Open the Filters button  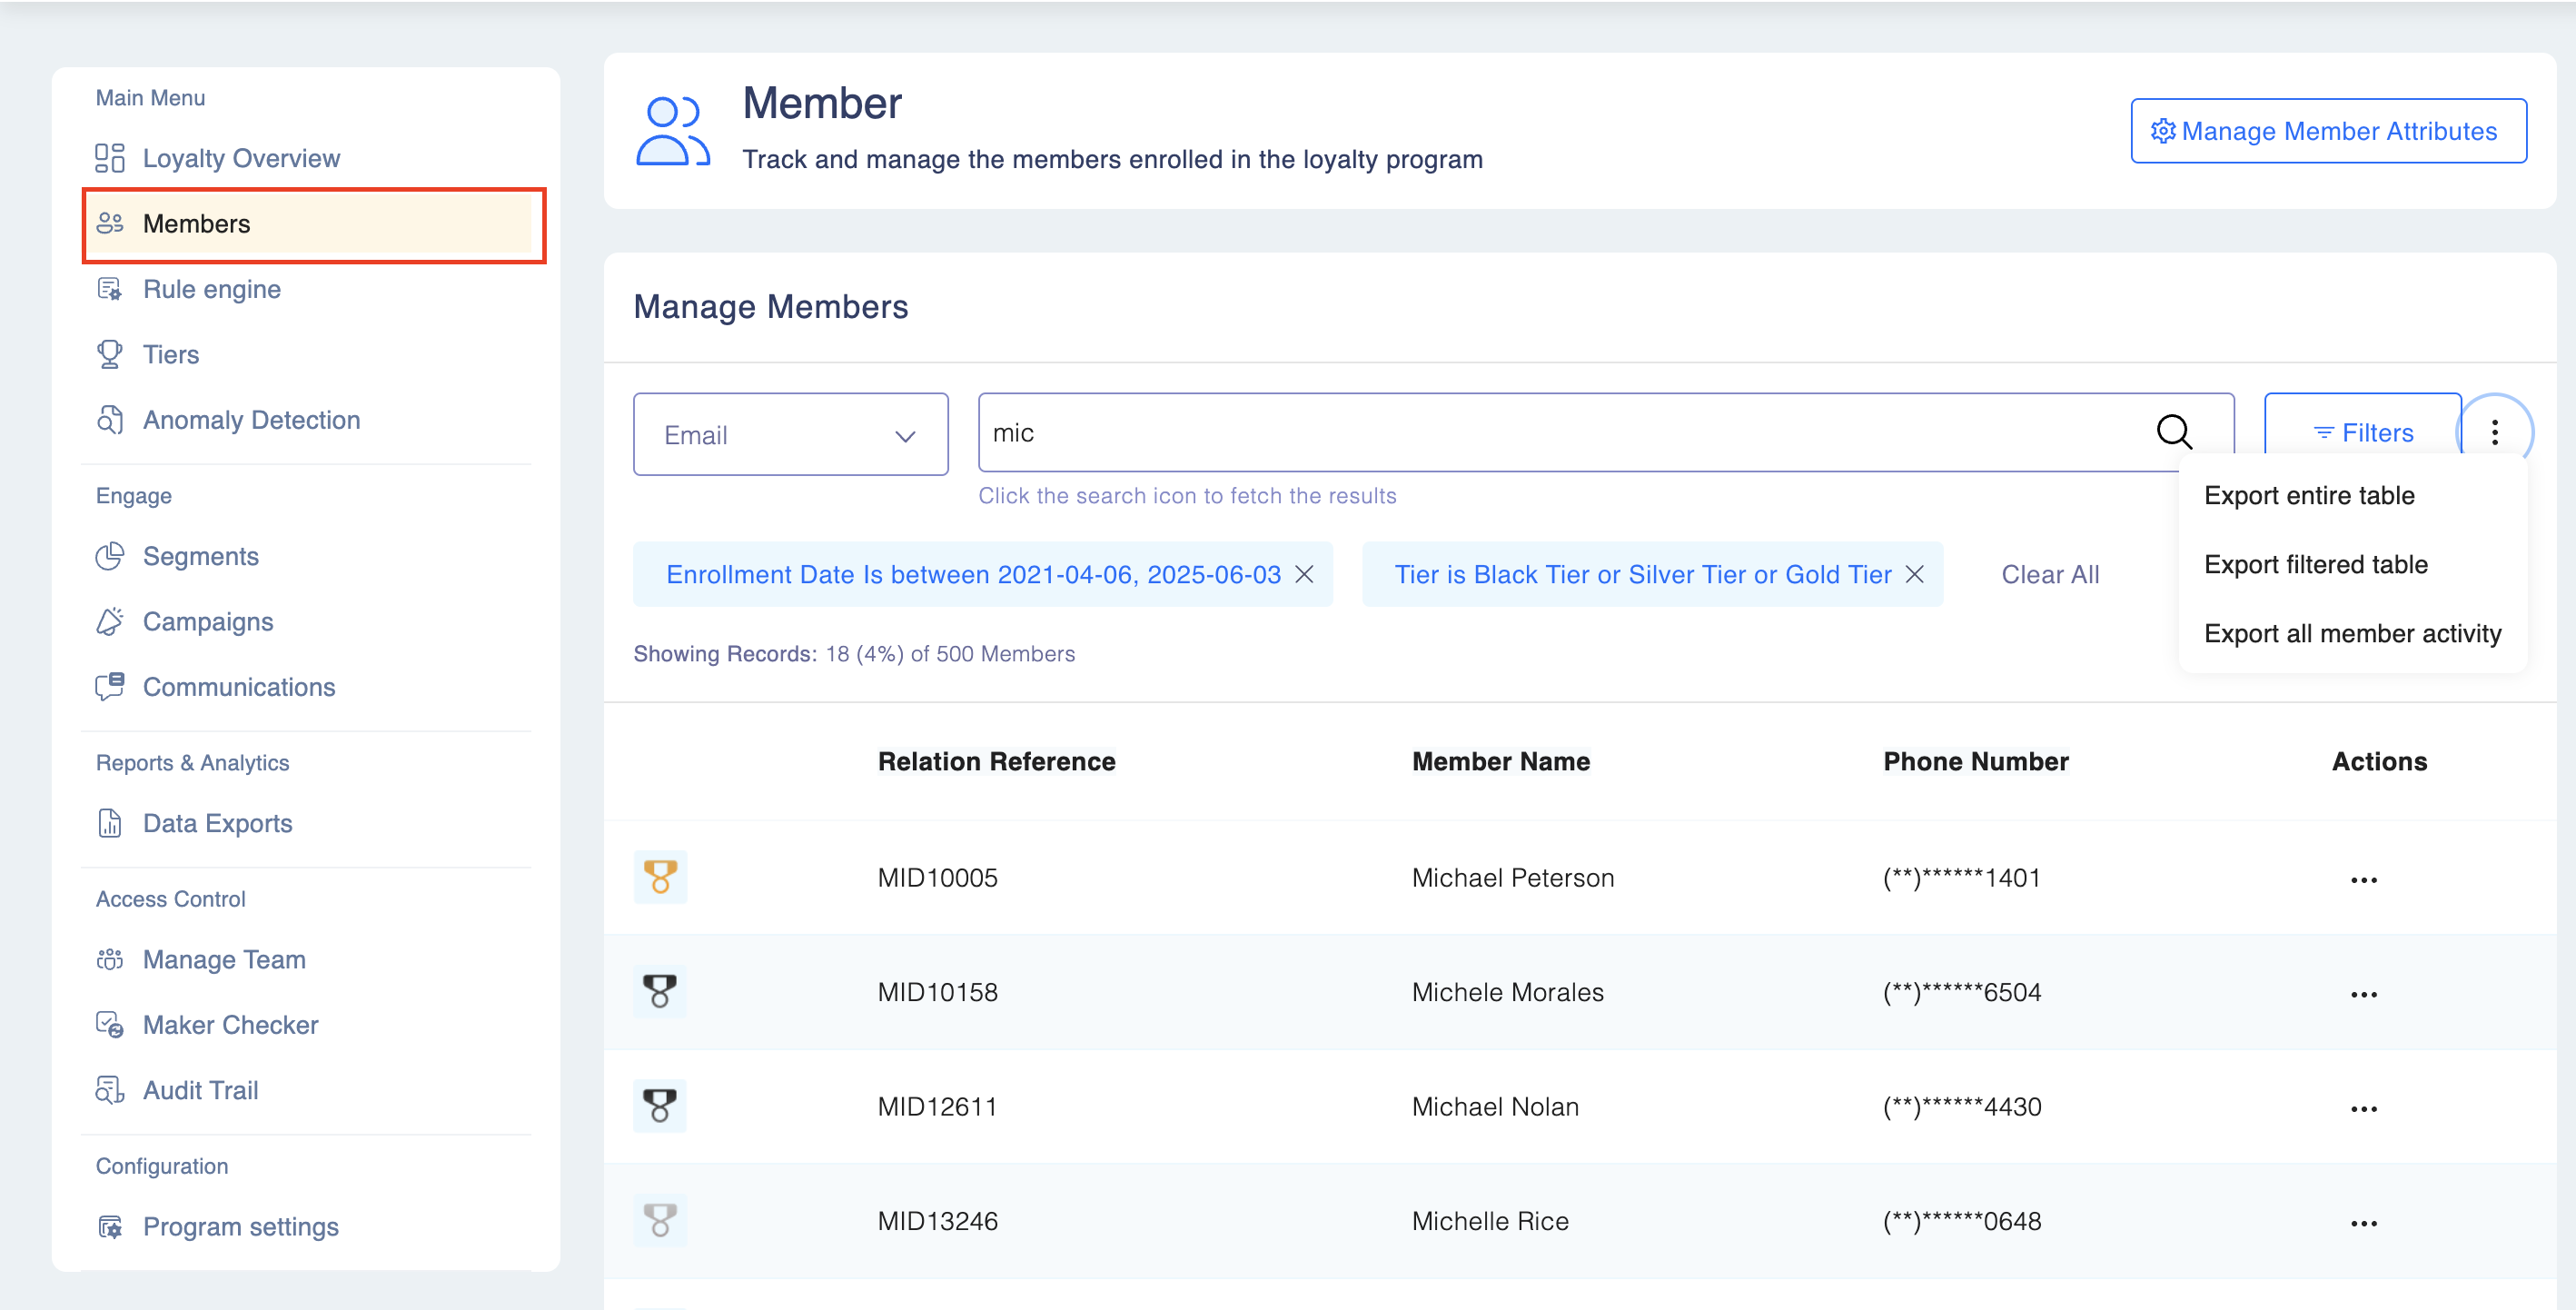(2362, 433)
